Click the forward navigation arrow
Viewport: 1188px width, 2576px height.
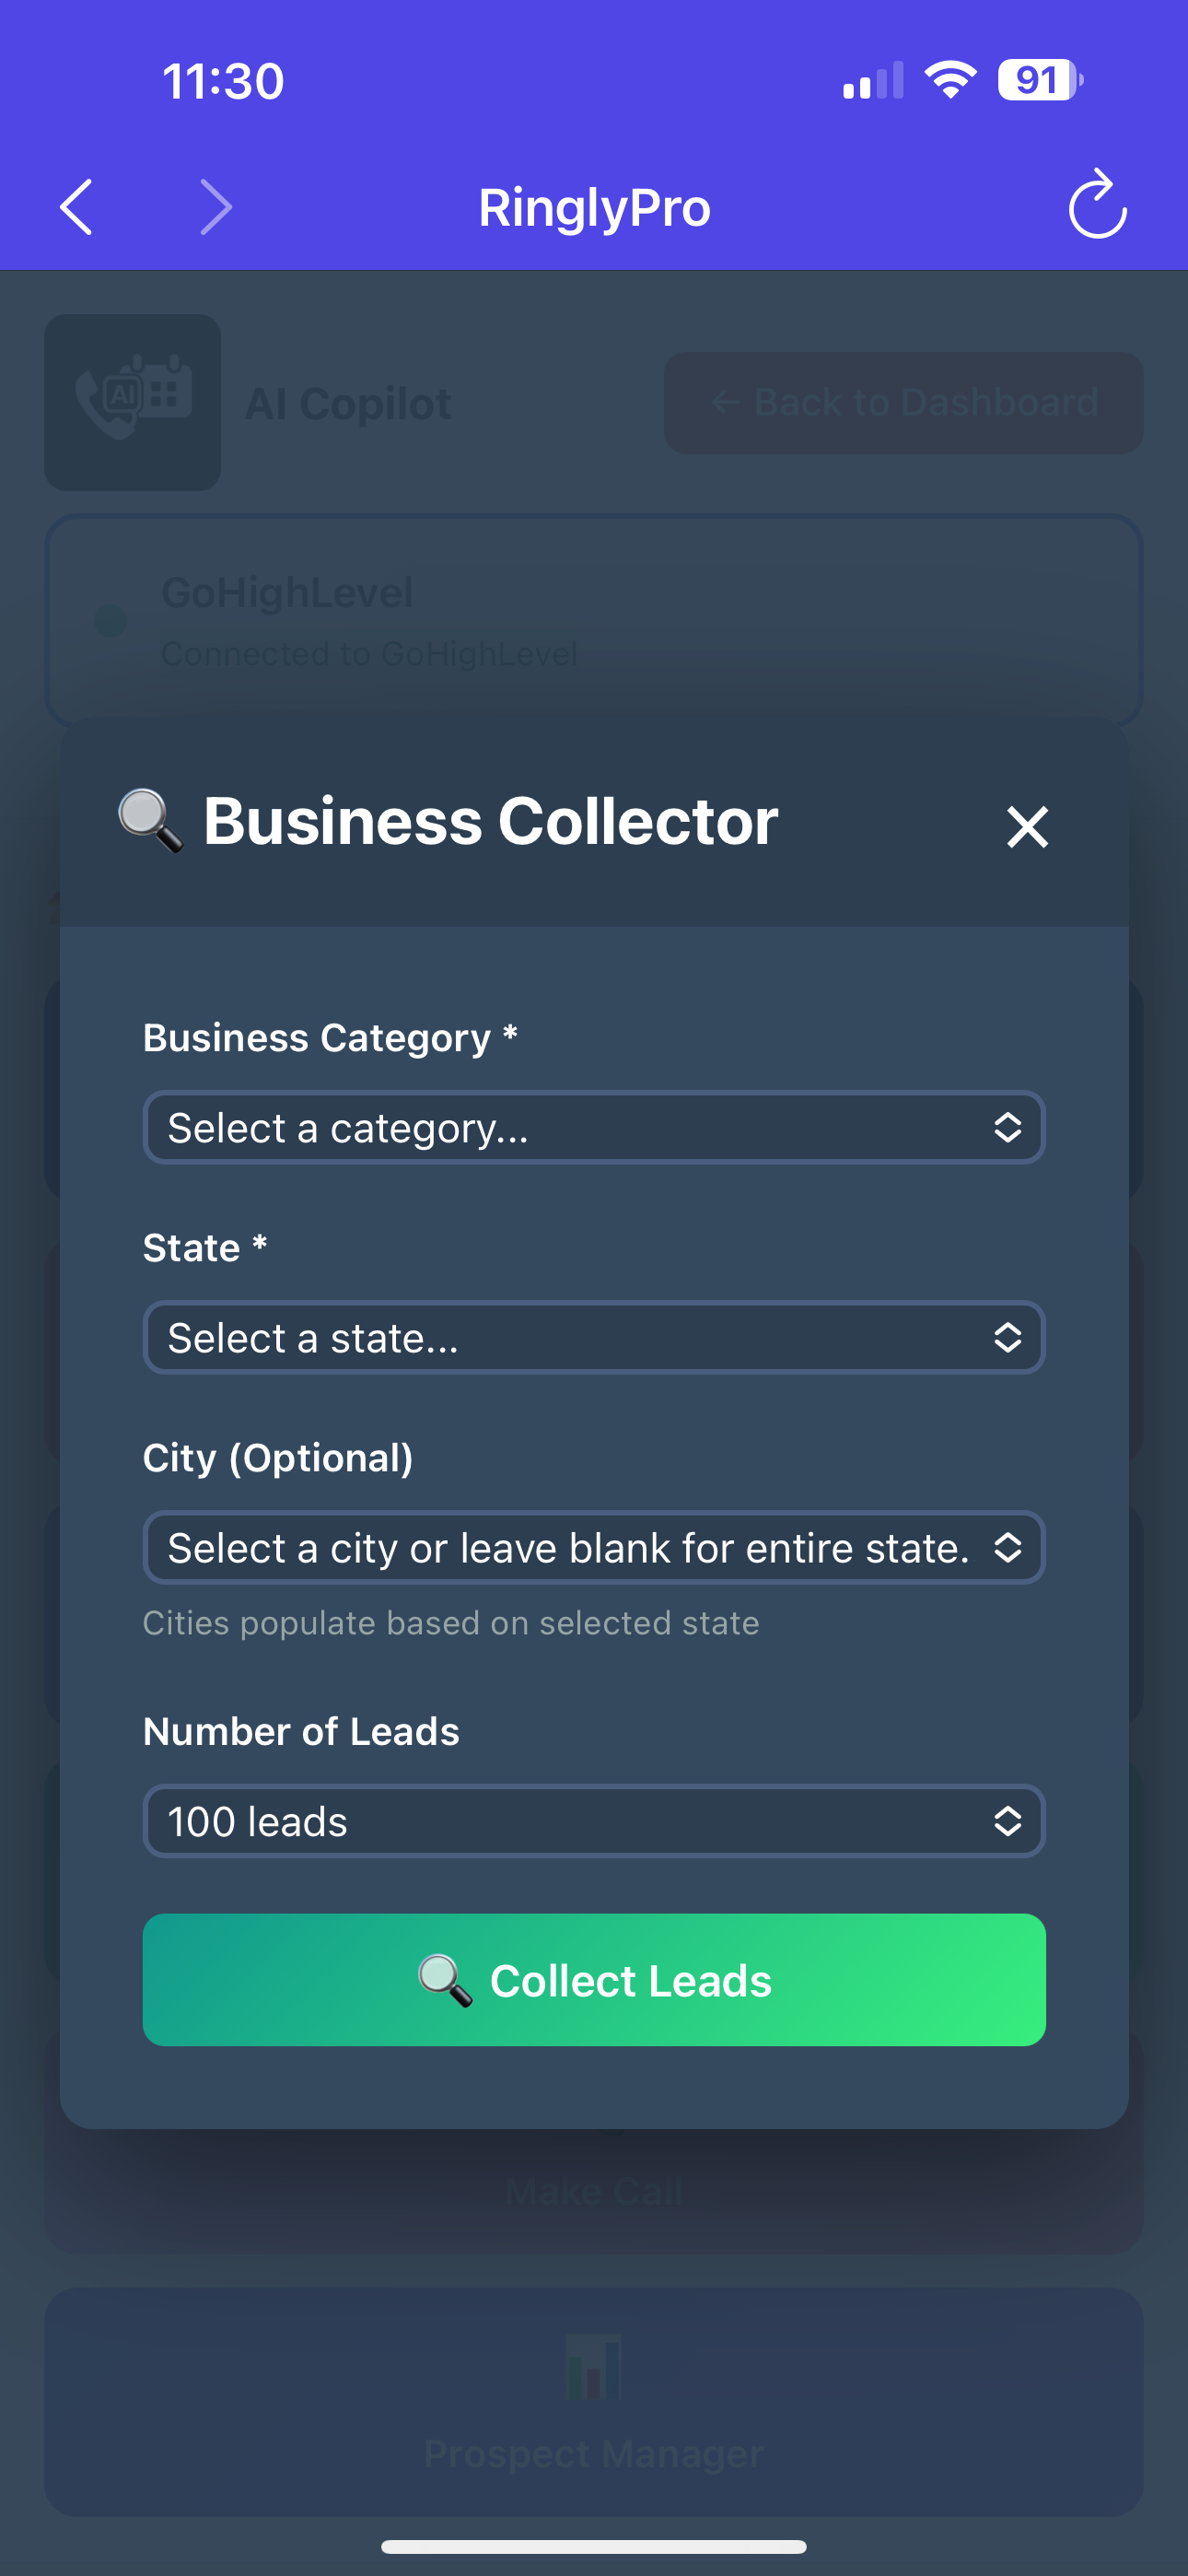point(216,207)
